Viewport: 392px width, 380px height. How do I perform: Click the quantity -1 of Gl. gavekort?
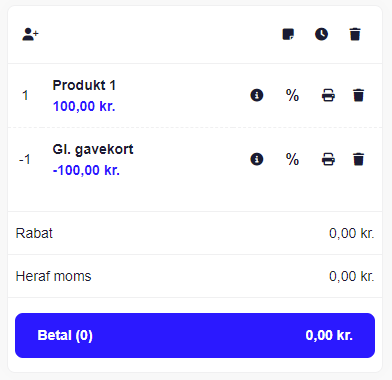pos(25,160)
